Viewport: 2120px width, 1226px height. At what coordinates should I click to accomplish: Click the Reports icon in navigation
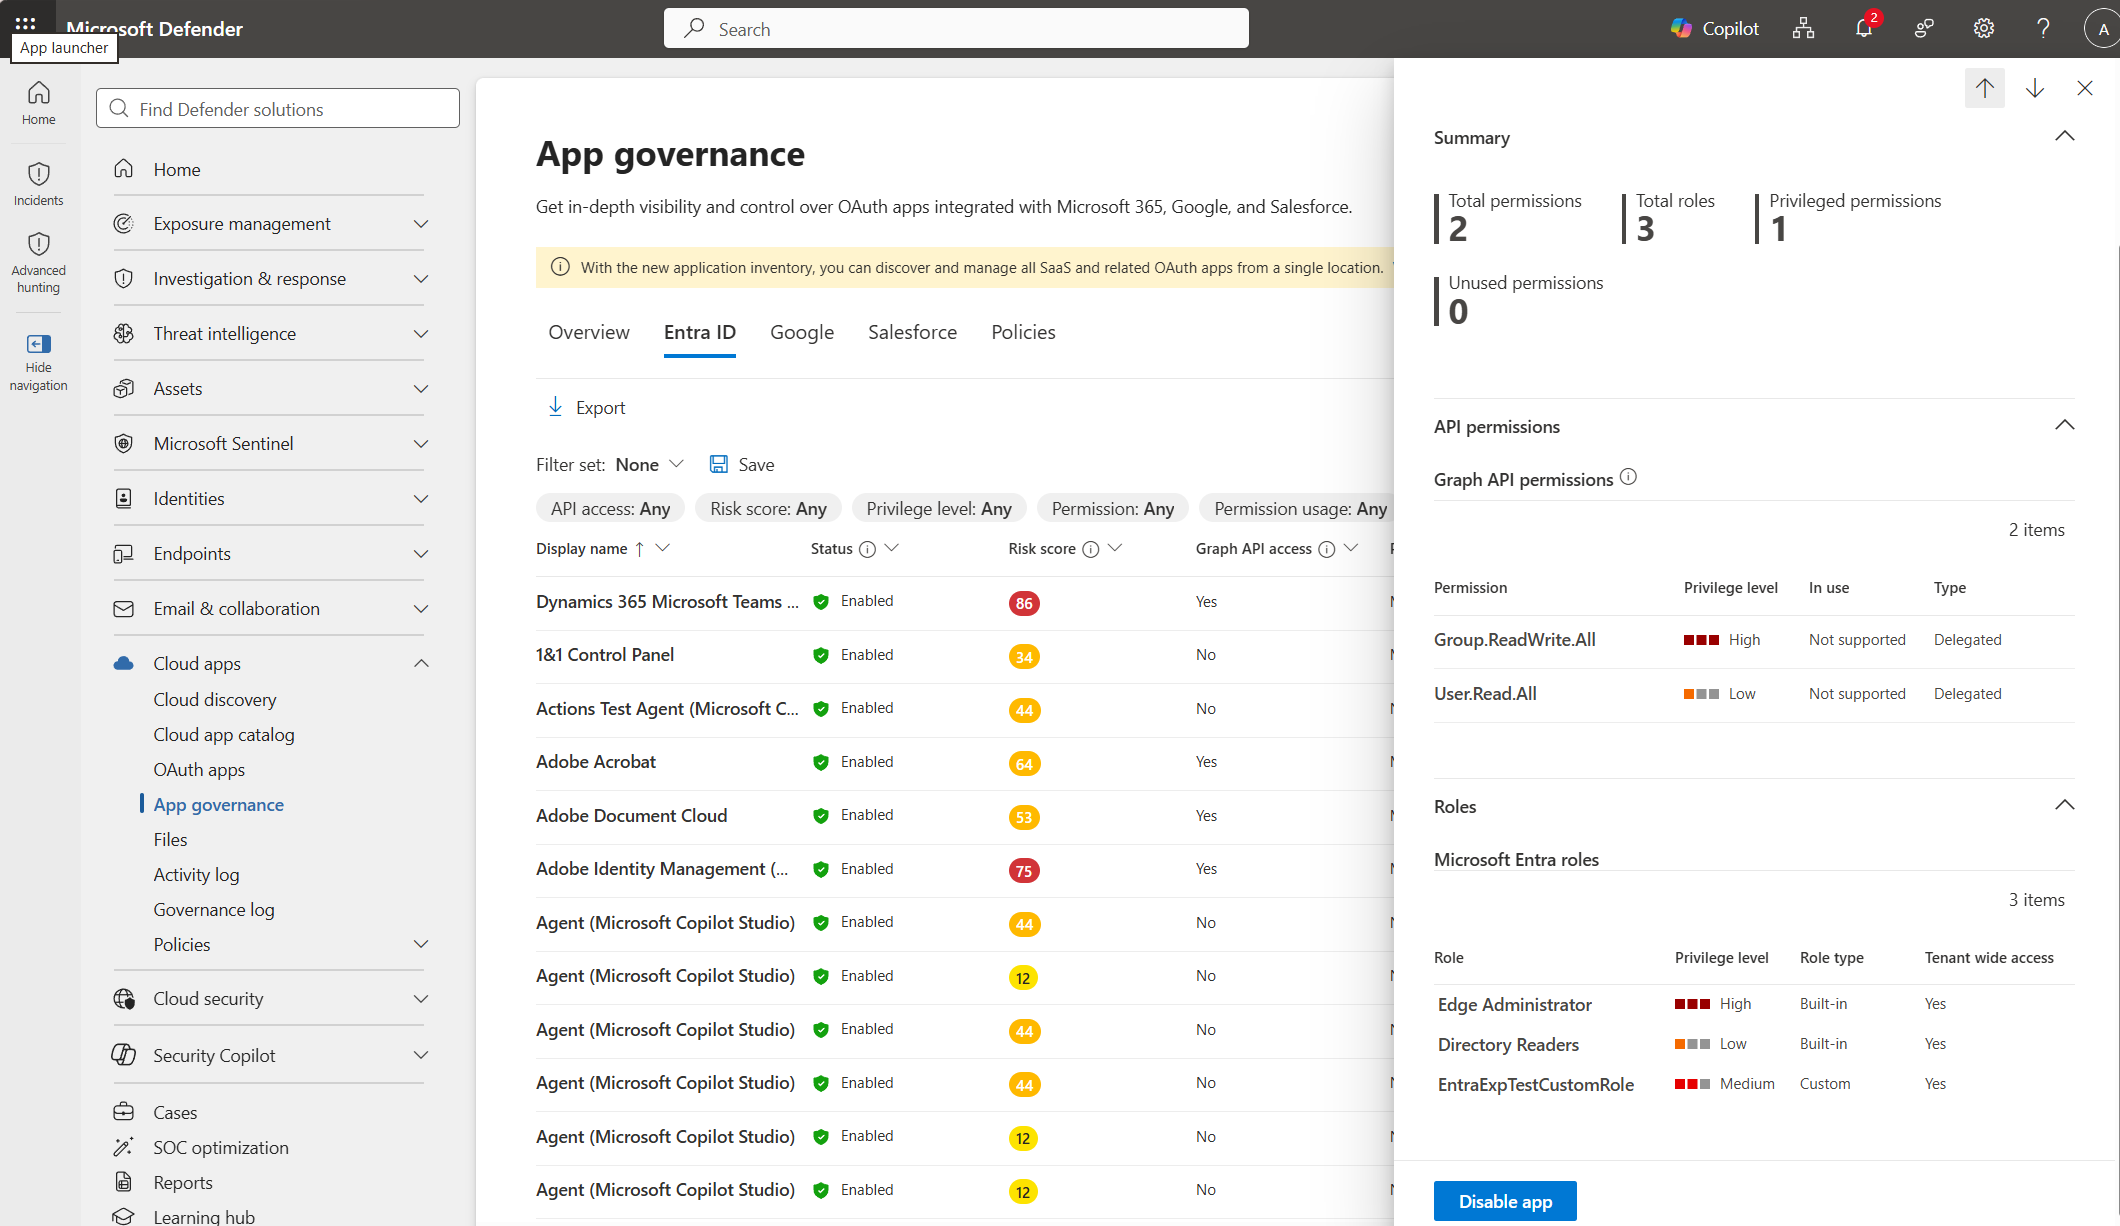coord(124,1182)
